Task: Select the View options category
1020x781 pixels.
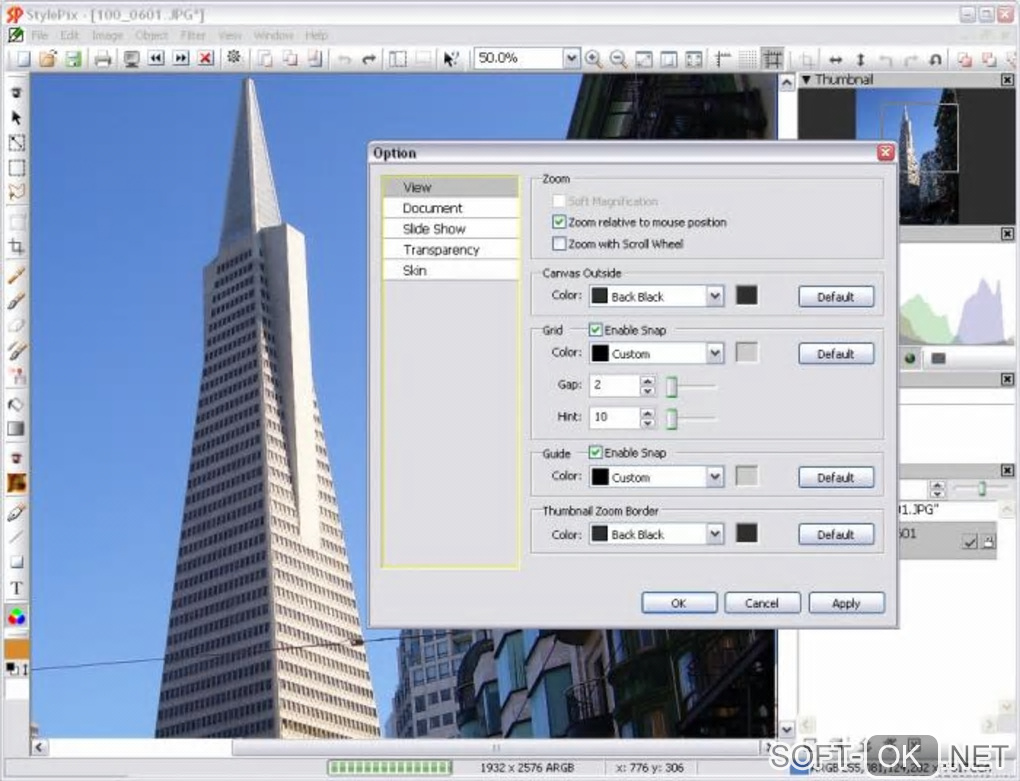Action: tap(451, 187)
